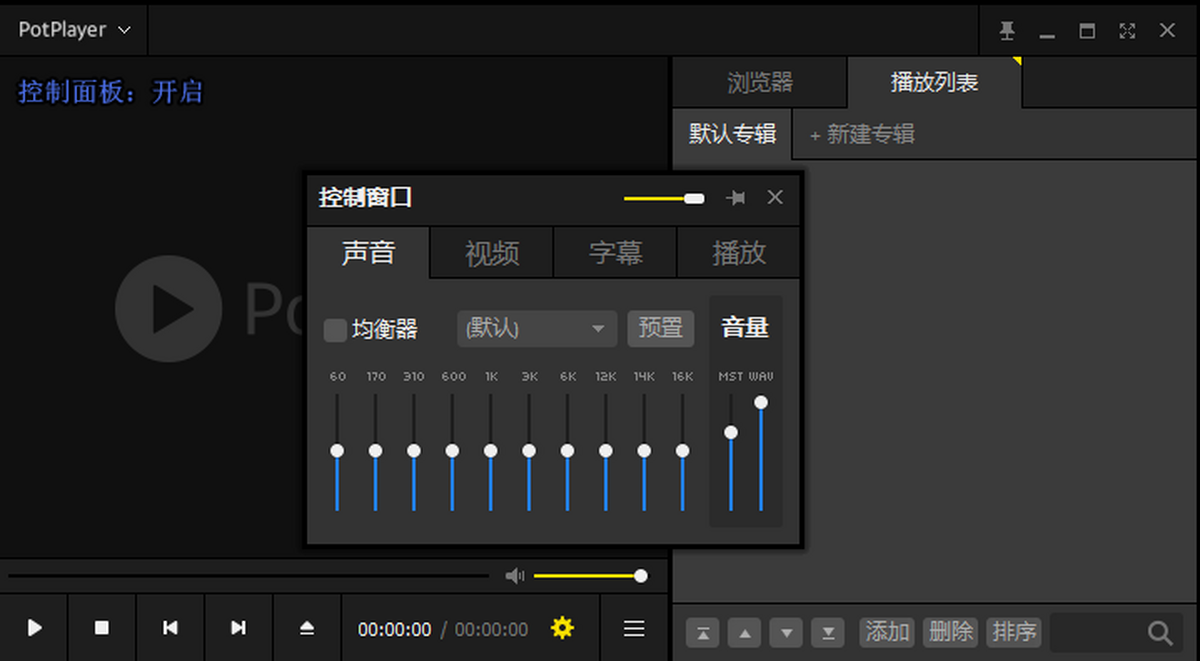Enable the 均衡器 equalizer checkbox
The height and width of the screenshot is (661, 1200).
[x=336, y=329]
